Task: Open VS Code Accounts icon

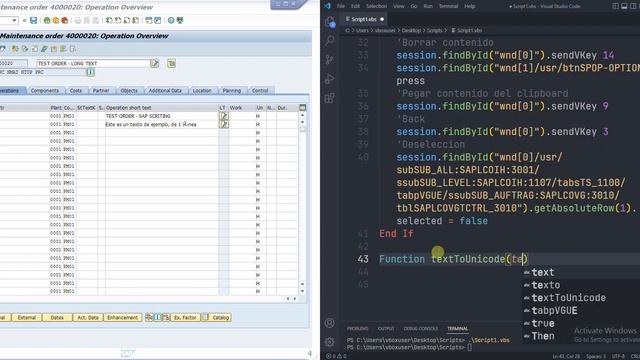Action: point(330,323)
